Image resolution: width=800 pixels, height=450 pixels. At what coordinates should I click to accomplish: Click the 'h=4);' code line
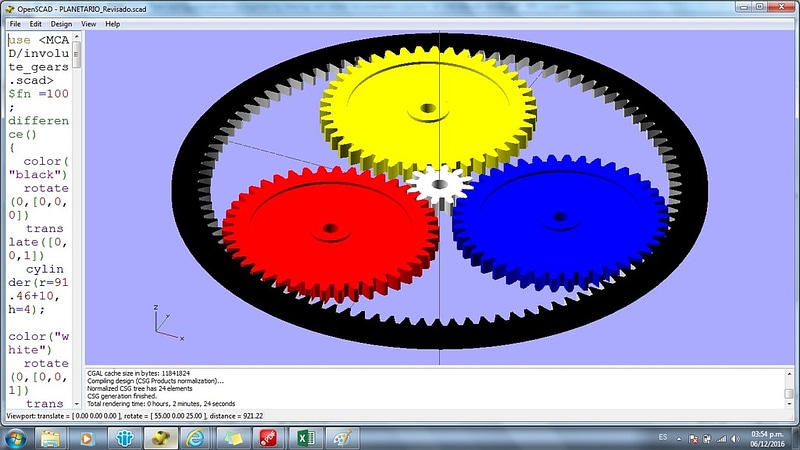[x=27, y=309]
